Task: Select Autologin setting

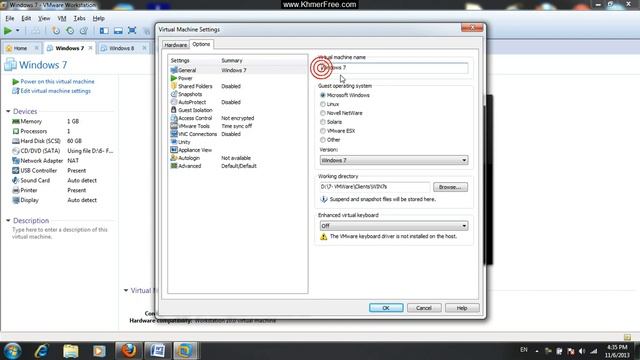Action: 238,158
